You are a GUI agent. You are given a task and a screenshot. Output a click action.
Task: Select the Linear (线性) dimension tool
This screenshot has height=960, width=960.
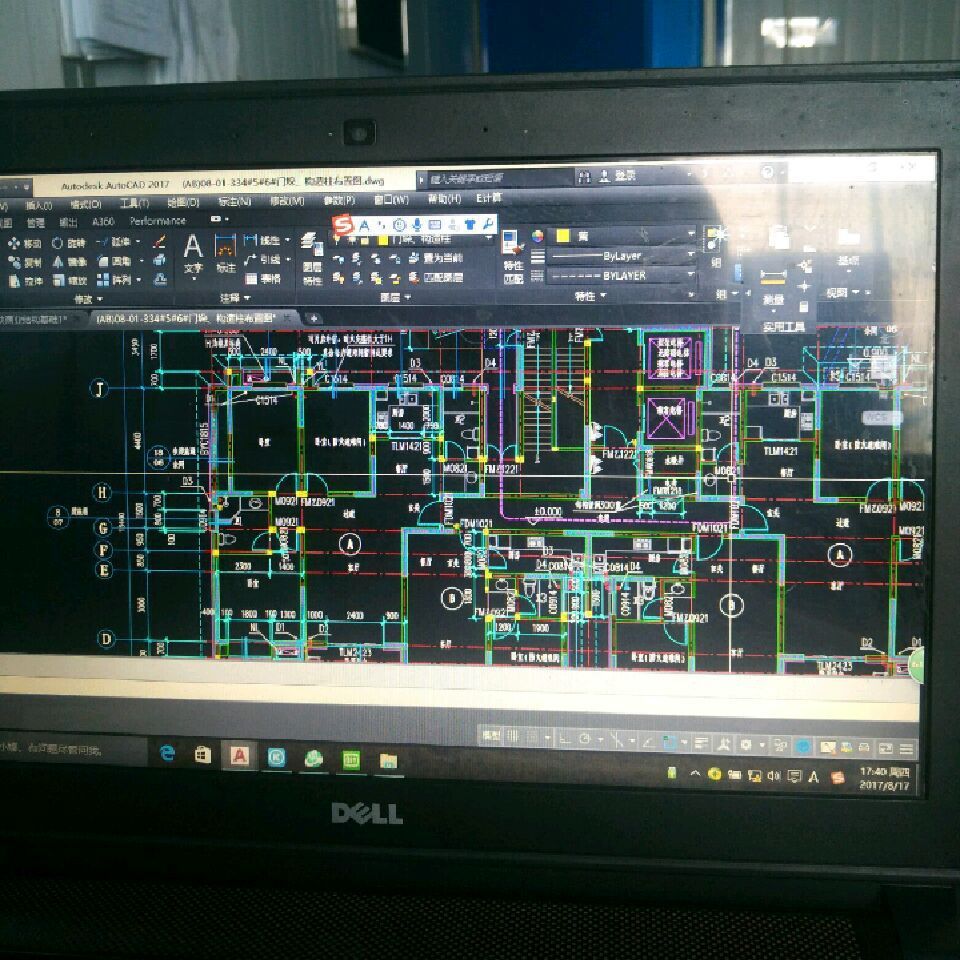click(262, 241)
